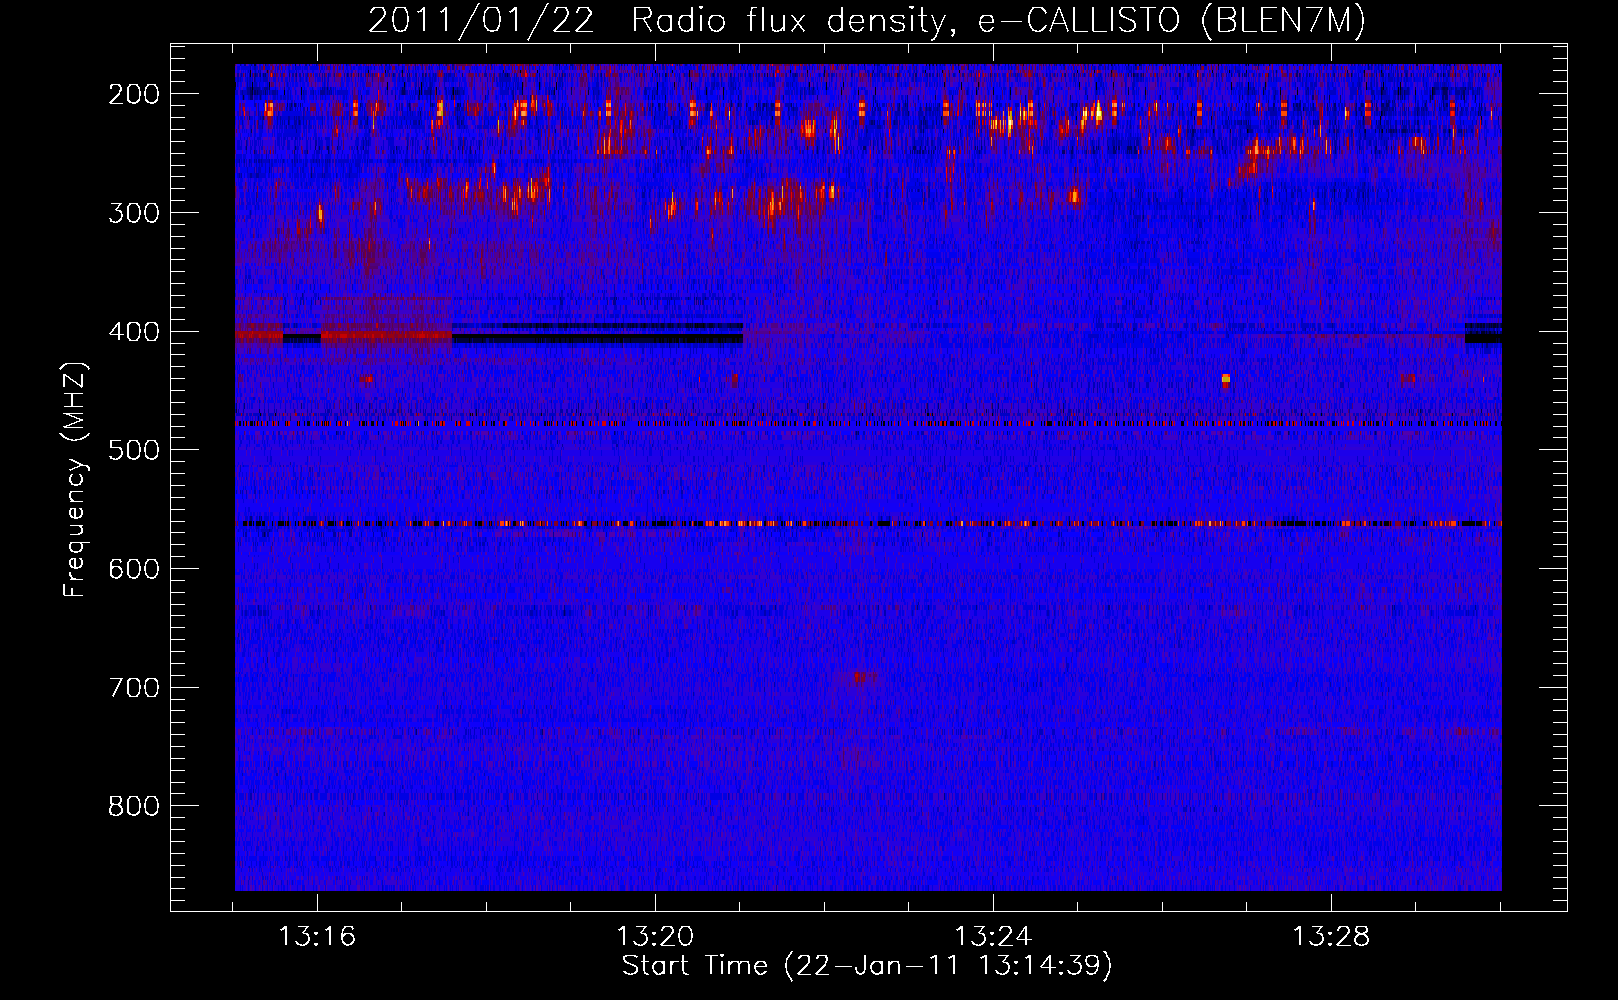The width and height of the screenshot is (1618, 1000).
Task: Click the 500 frequency tick label
Action: (134, 450)
